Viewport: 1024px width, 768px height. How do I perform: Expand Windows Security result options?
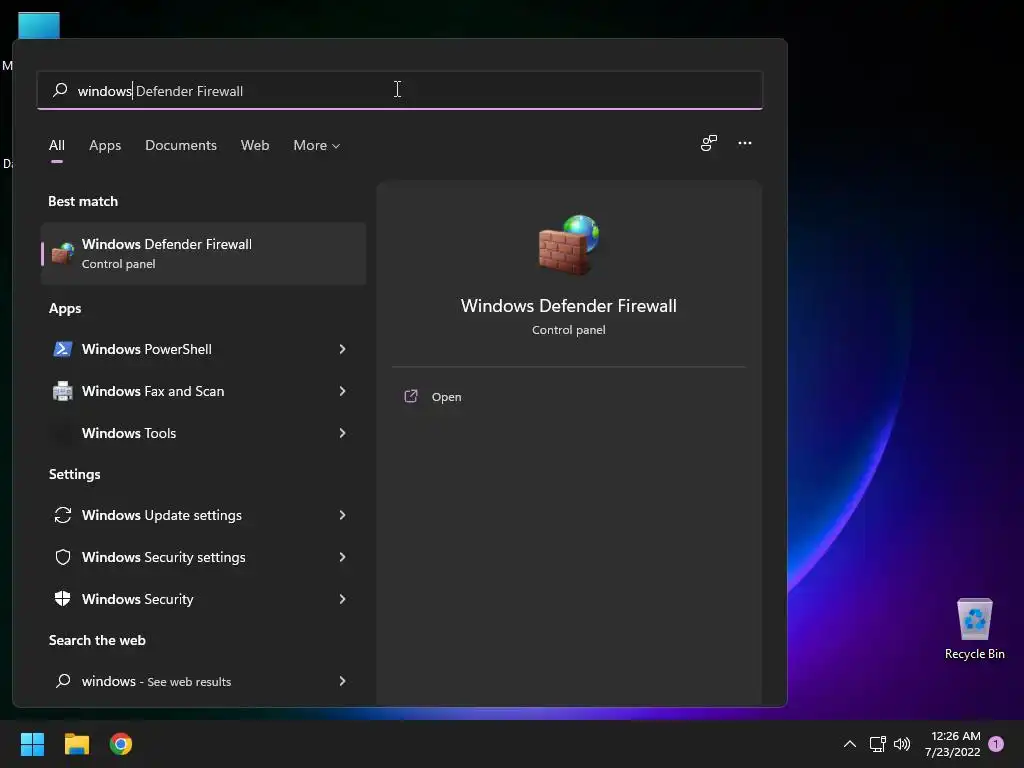pyautogui.click(x=342, y=598)
